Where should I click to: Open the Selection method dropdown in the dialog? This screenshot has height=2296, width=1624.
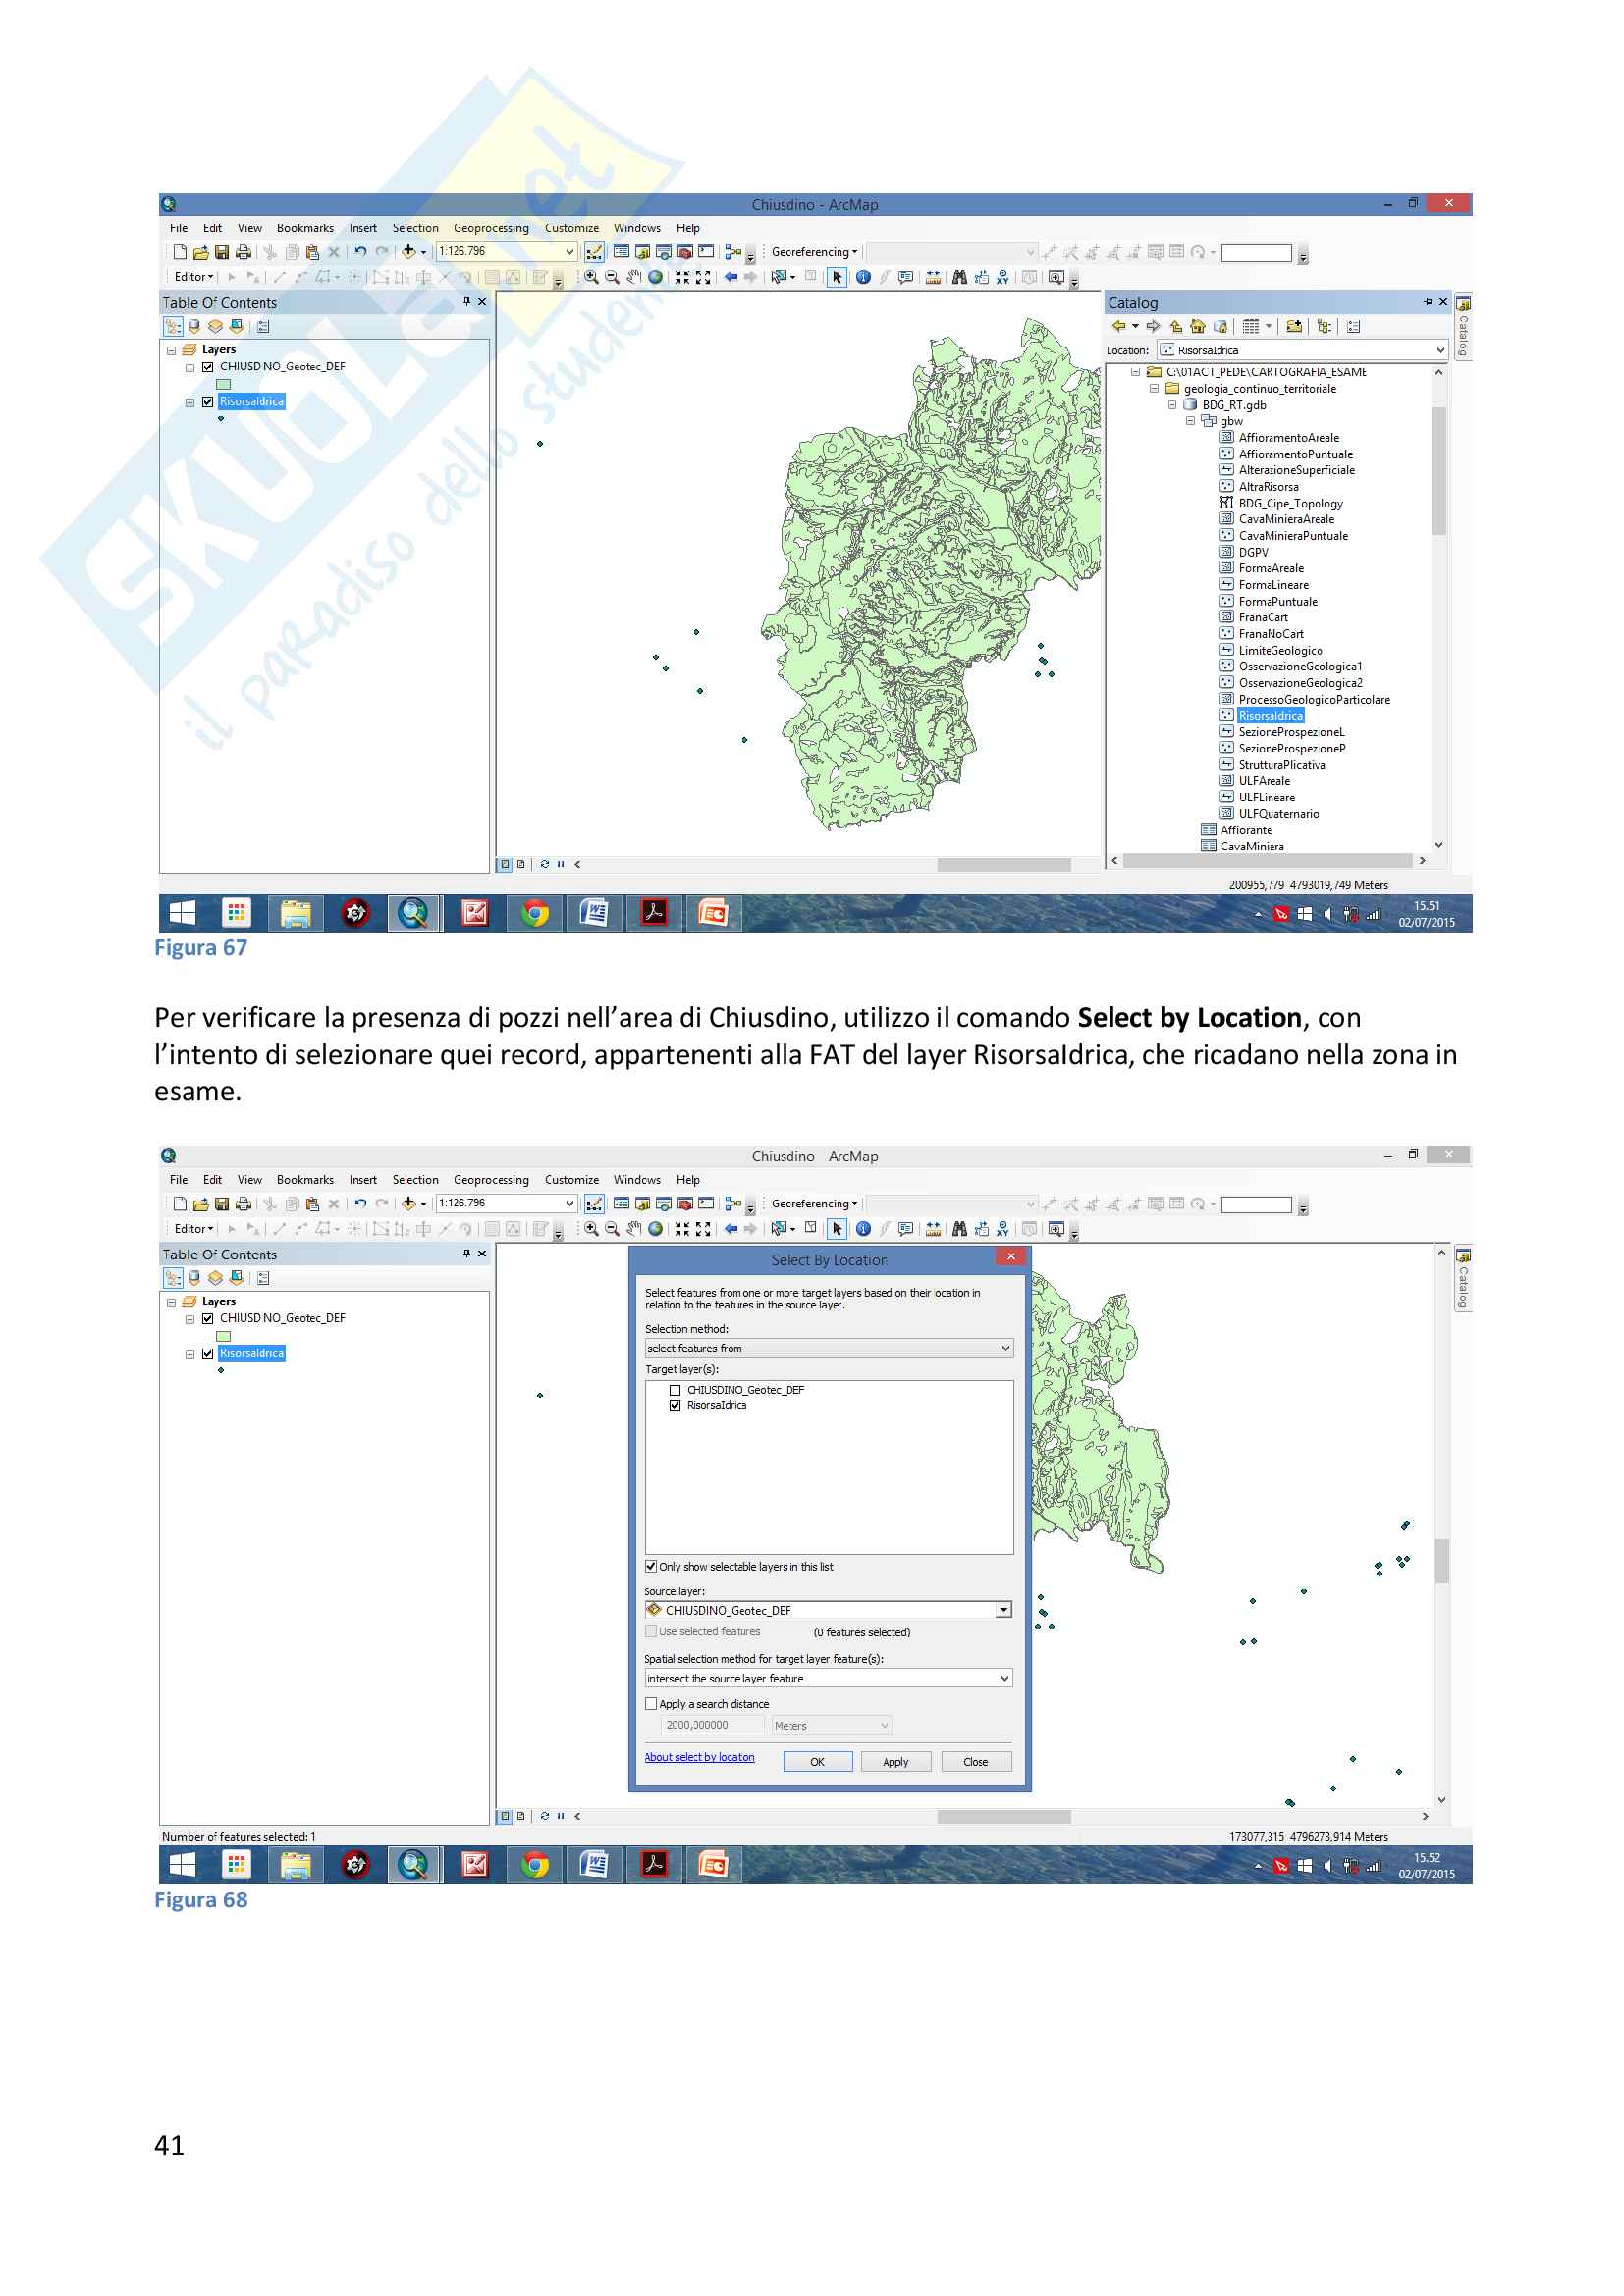click(1005, 1348)
